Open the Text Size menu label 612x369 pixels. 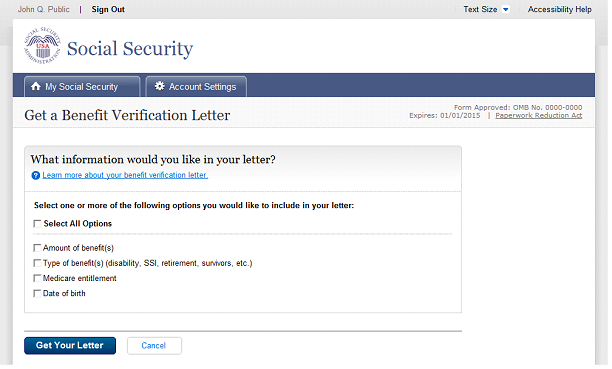click(480, 9)
